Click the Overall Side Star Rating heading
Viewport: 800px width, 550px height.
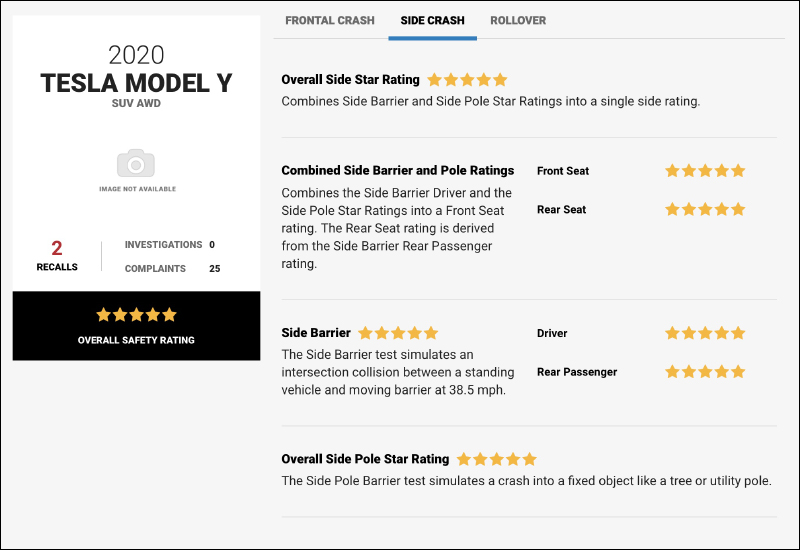(351, 80)
